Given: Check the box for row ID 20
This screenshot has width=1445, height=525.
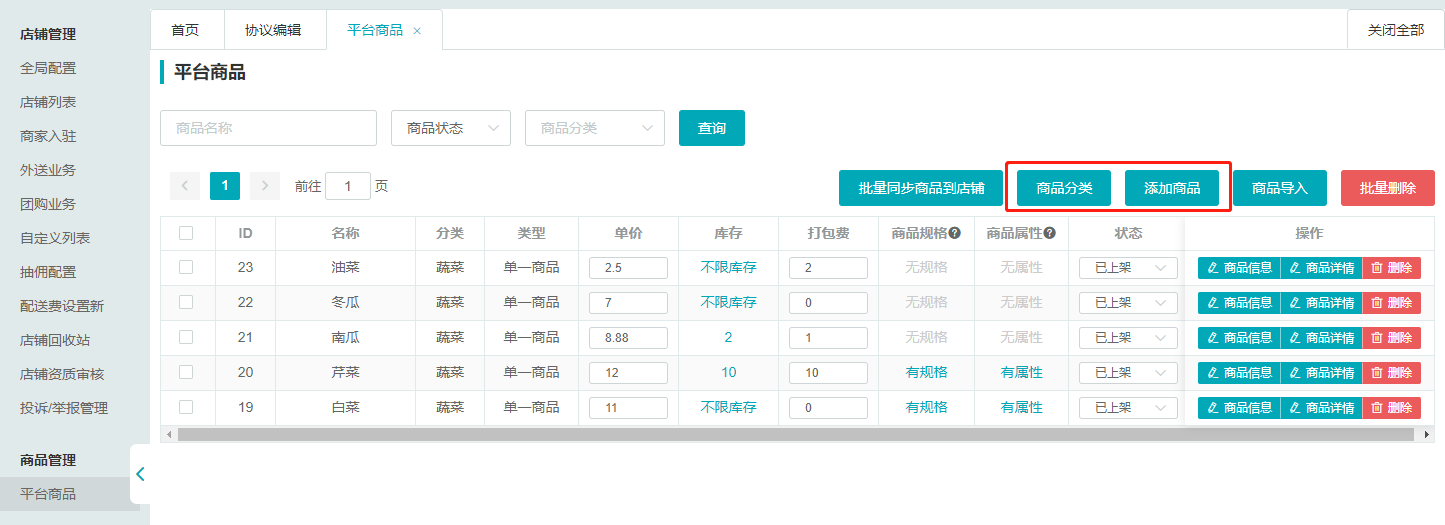Looking at the screenshot, I should pos(186,372).
